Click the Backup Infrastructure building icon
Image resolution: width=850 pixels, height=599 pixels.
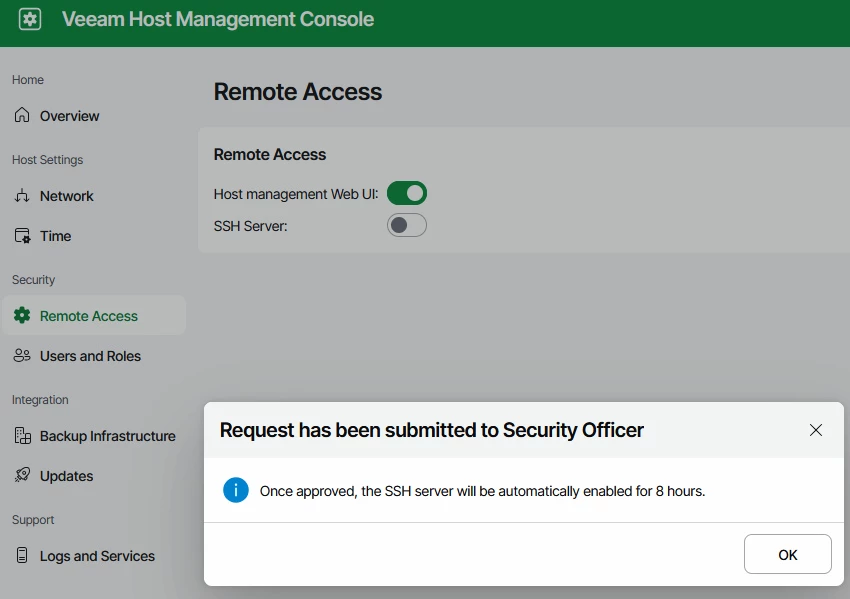(x=22, y=436)
